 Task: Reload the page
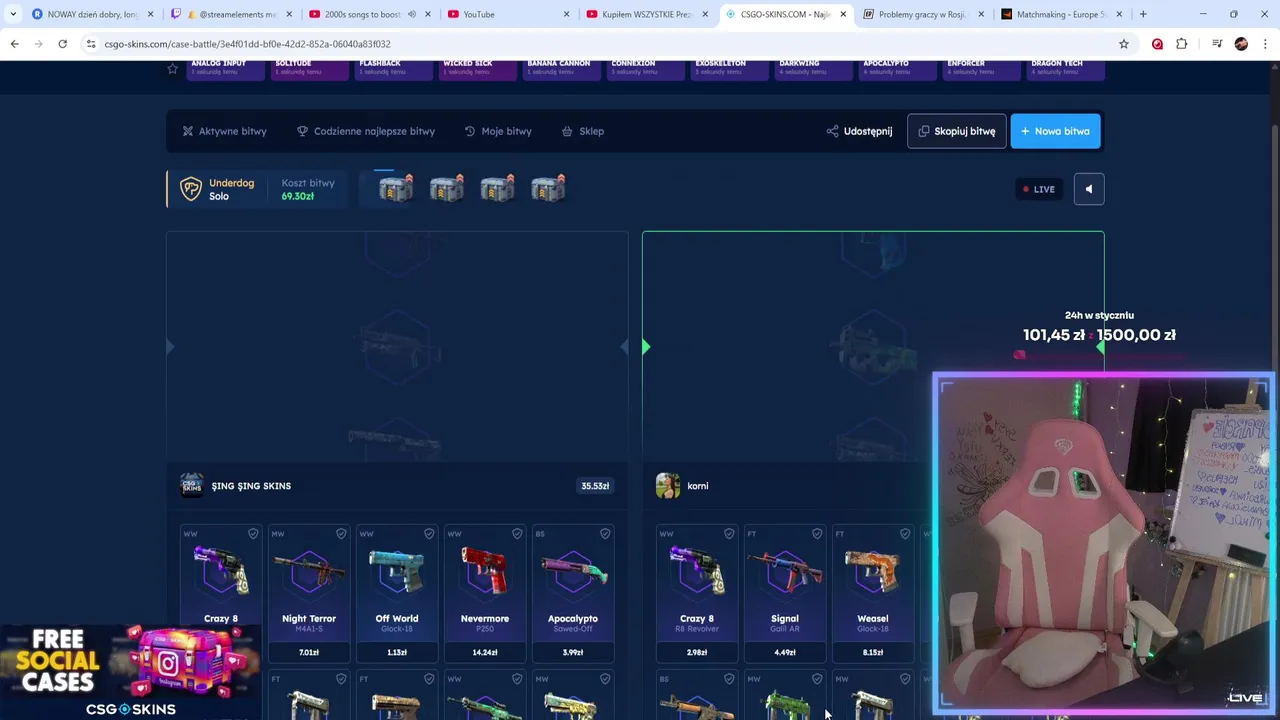tap(62, 44)
